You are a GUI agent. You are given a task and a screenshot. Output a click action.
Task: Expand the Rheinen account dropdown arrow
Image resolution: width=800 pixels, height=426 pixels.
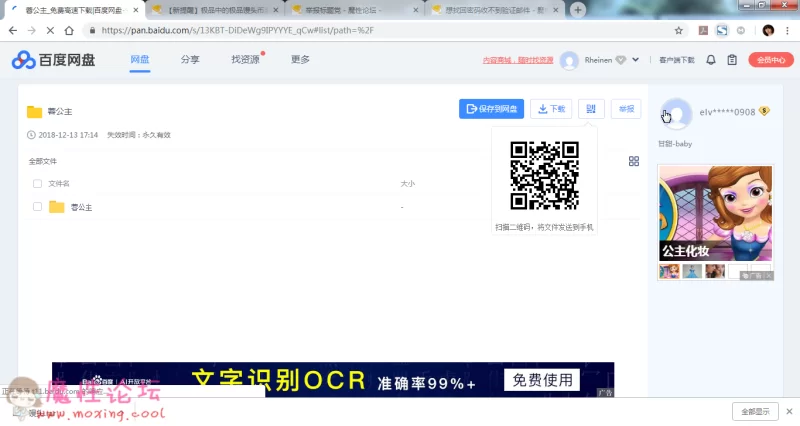tap(635, 60)
